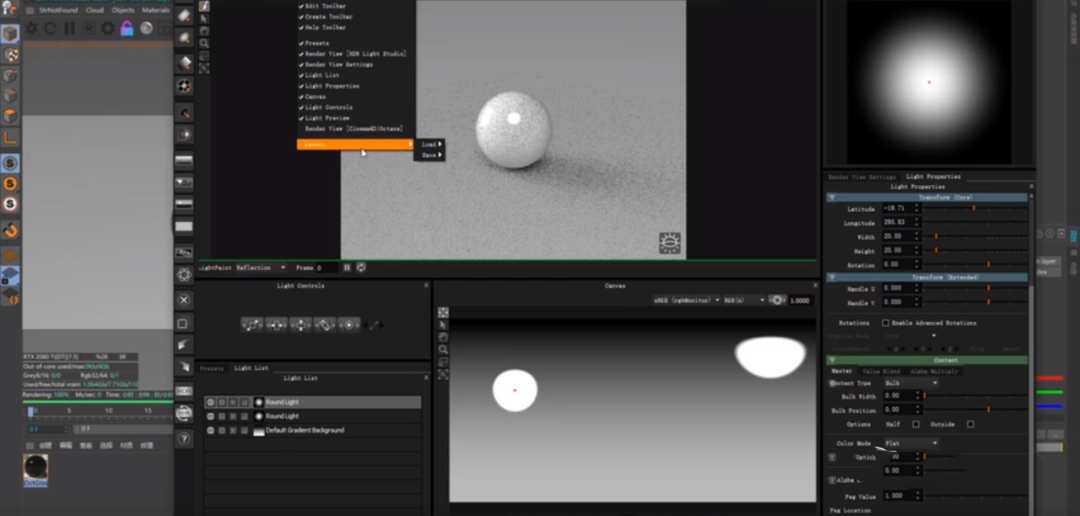Toggle visibility of Default Gradient Background
This screenshot has height=516, width=1080.
tap(210, 430)
